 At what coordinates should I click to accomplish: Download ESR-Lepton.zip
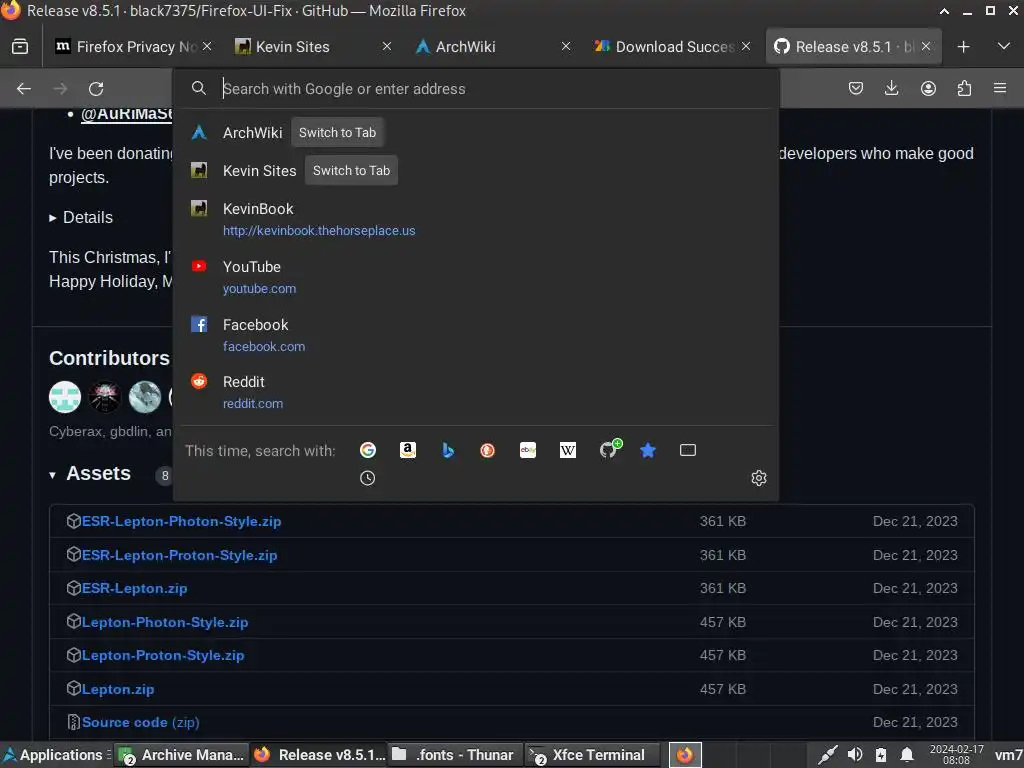point(135,588)
